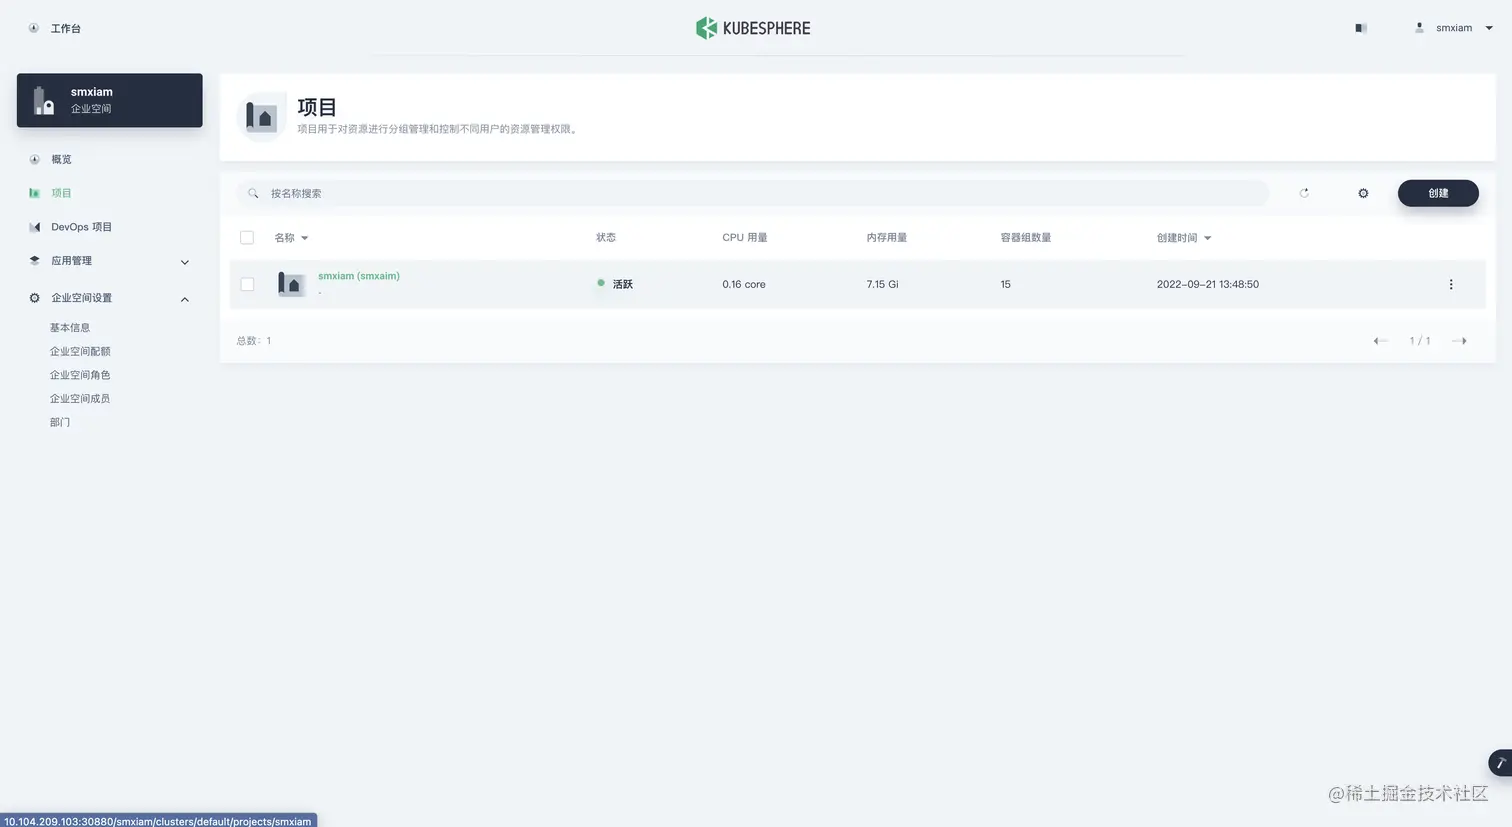Click the 总数: 1 total count text
1512x827 pixels.
(254, 341)
